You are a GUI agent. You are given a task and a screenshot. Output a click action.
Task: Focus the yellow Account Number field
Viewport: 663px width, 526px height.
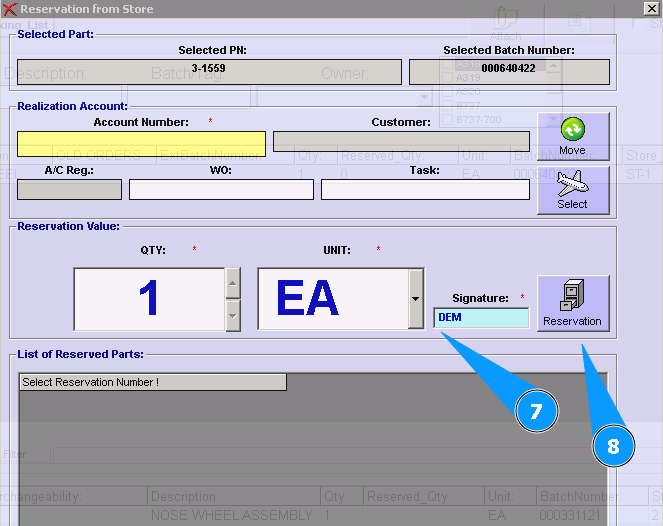(x=141, y=143)
